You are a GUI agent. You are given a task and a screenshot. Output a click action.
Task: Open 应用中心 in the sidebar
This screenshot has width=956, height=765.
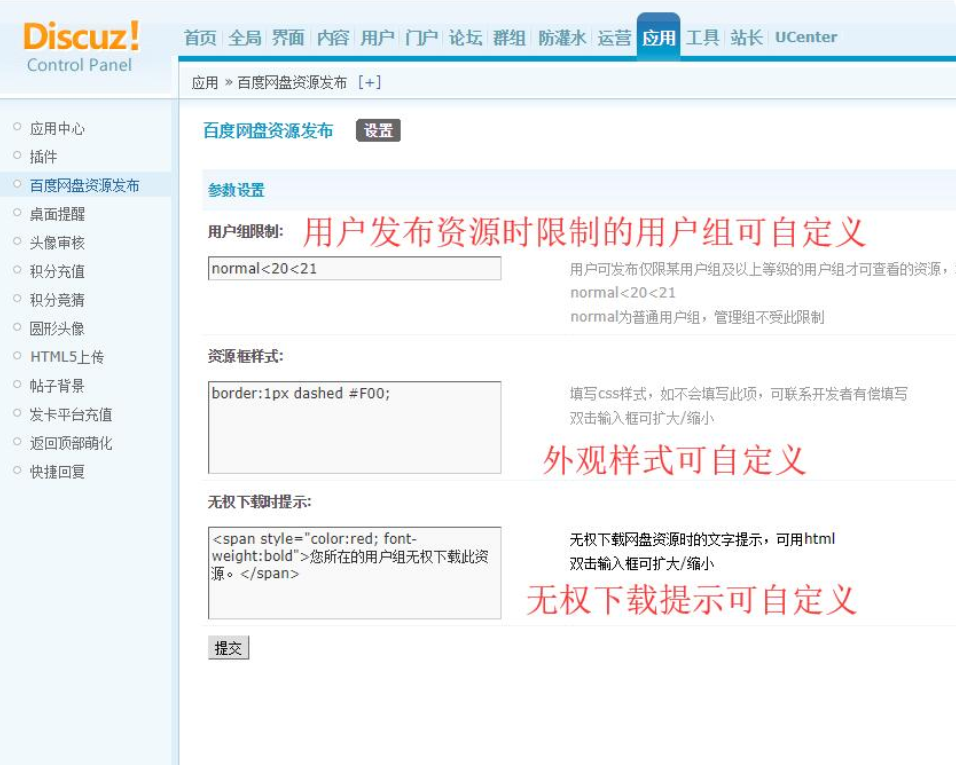point(57,129)
